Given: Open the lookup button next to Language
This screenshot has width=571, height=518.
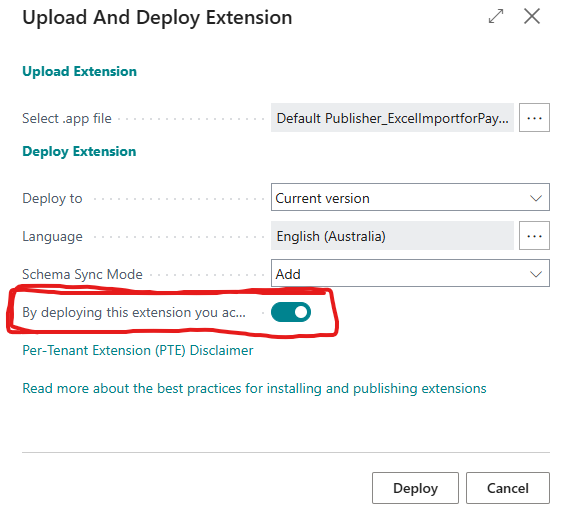Looking at the screenshot, I should tap(534, 236).
